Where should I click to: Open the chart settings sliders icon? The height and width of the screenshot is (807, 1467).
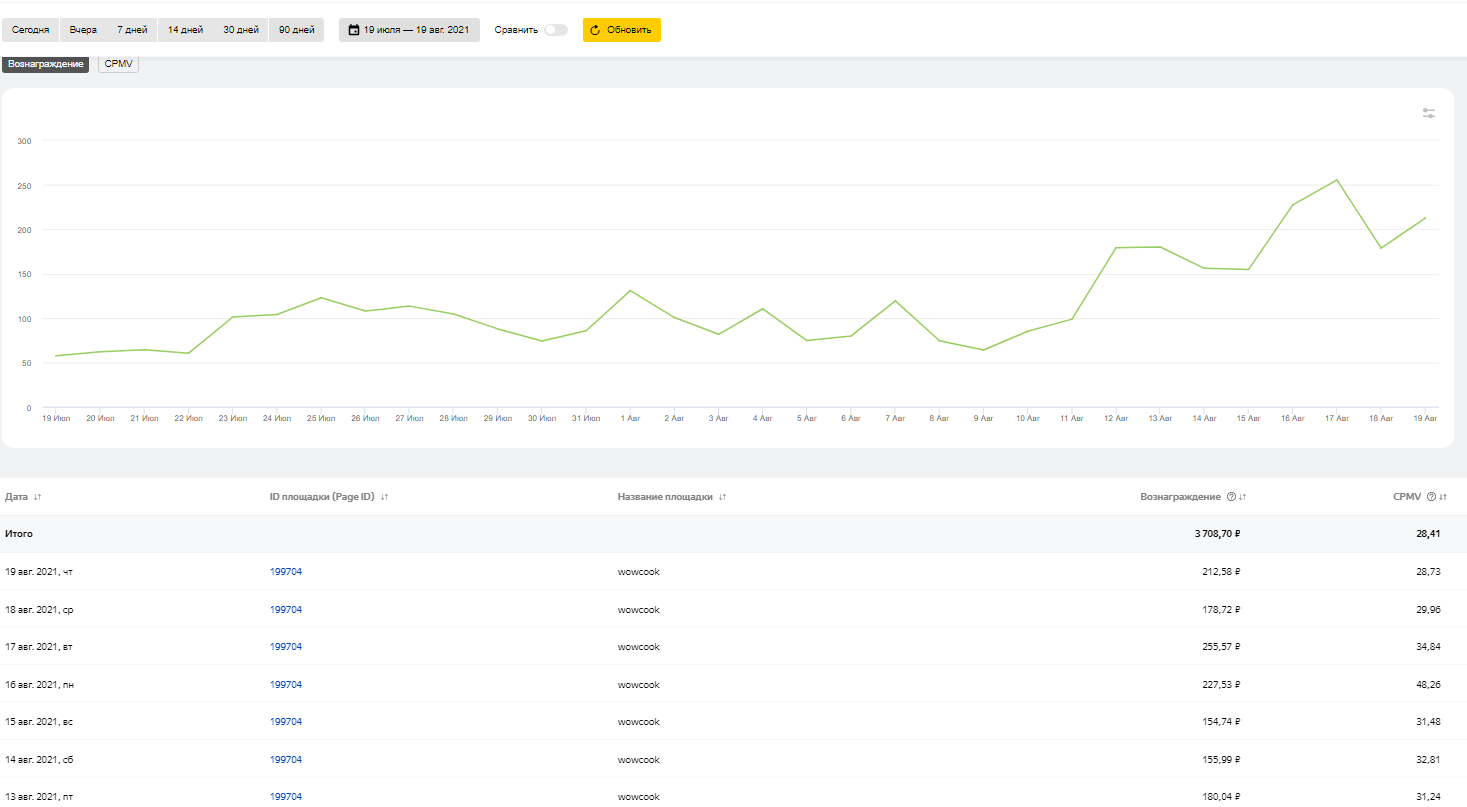coord(1429,114)
